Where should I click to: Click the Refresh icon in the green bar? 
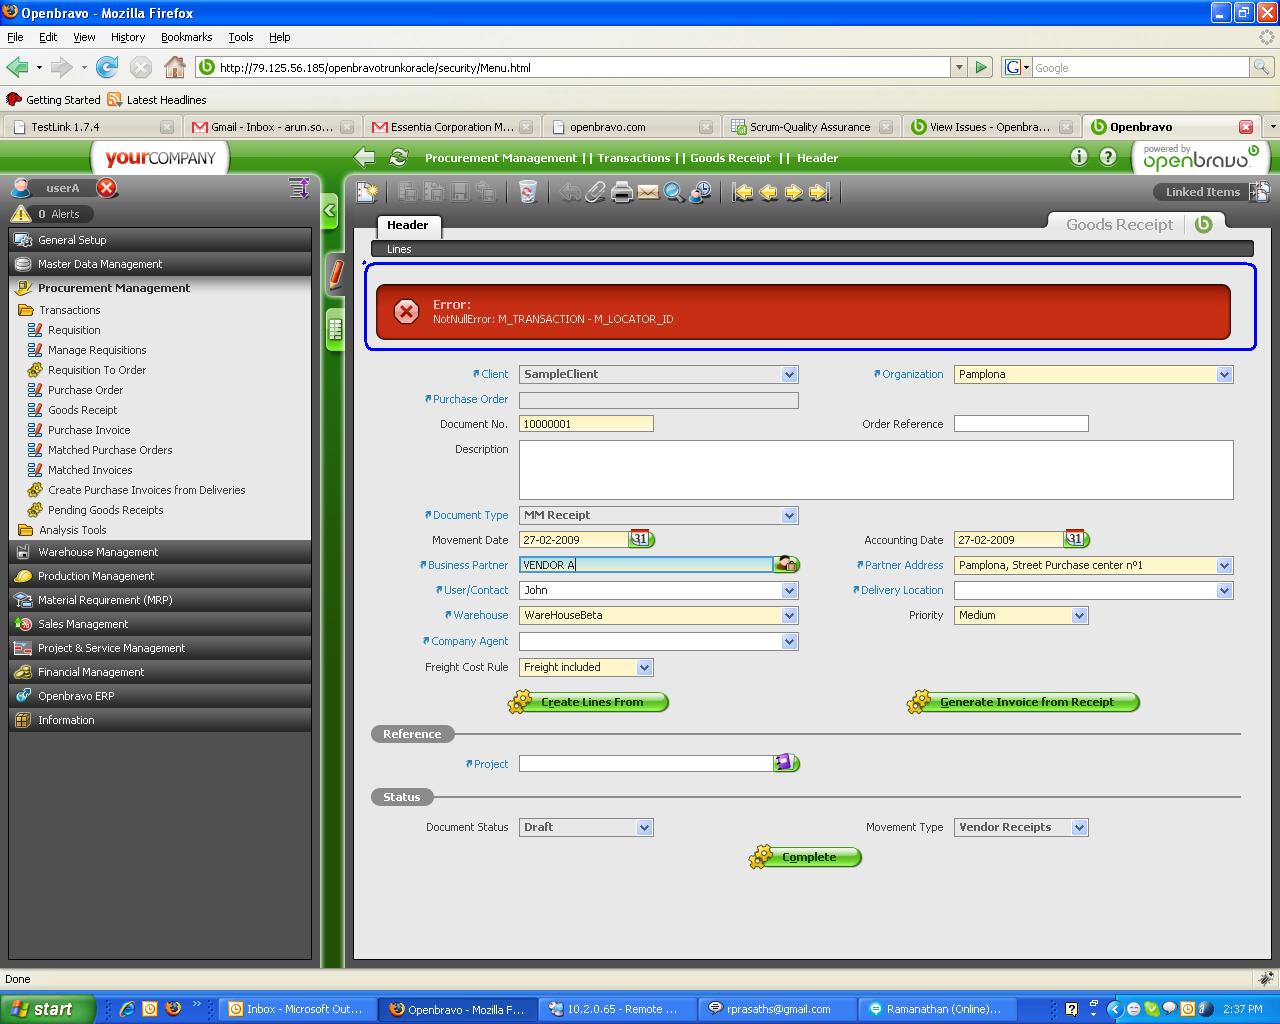point(398,157)
